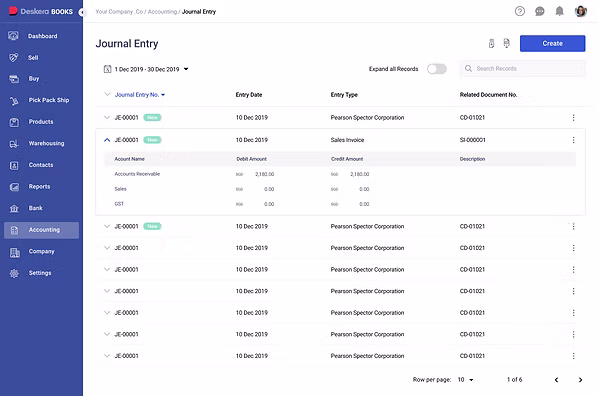Open the Accounting menu item
598x396 pixels.
[x=41, y=230]
